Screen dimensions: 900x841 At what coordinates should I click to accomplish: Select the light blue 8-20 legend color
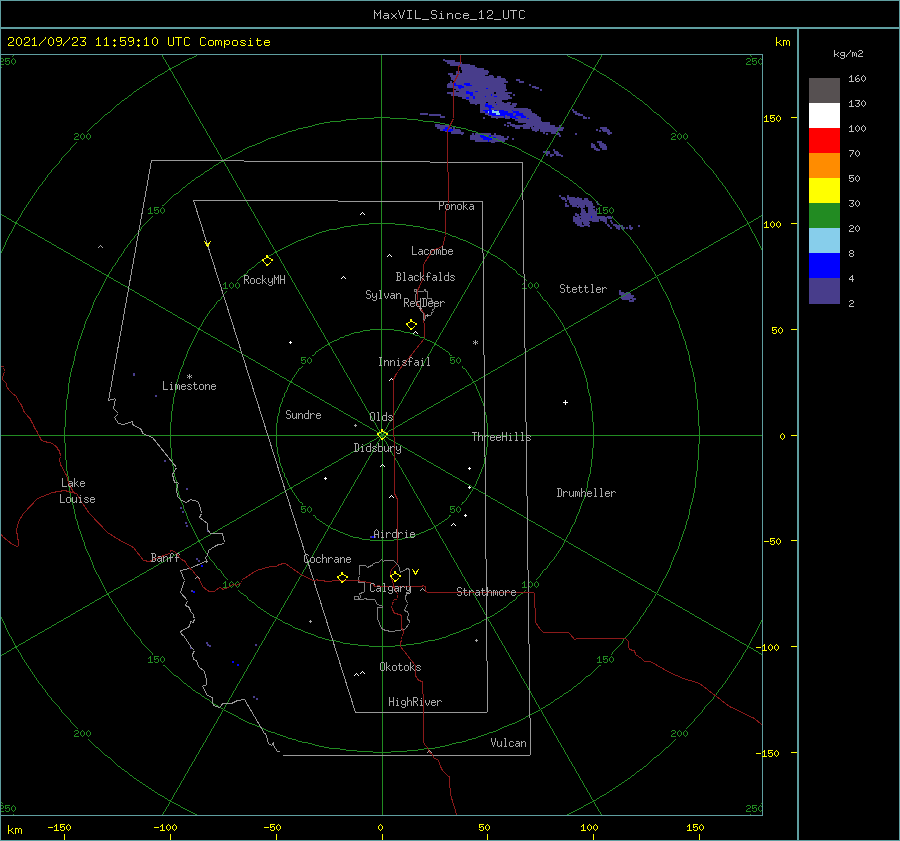[824, 241]
